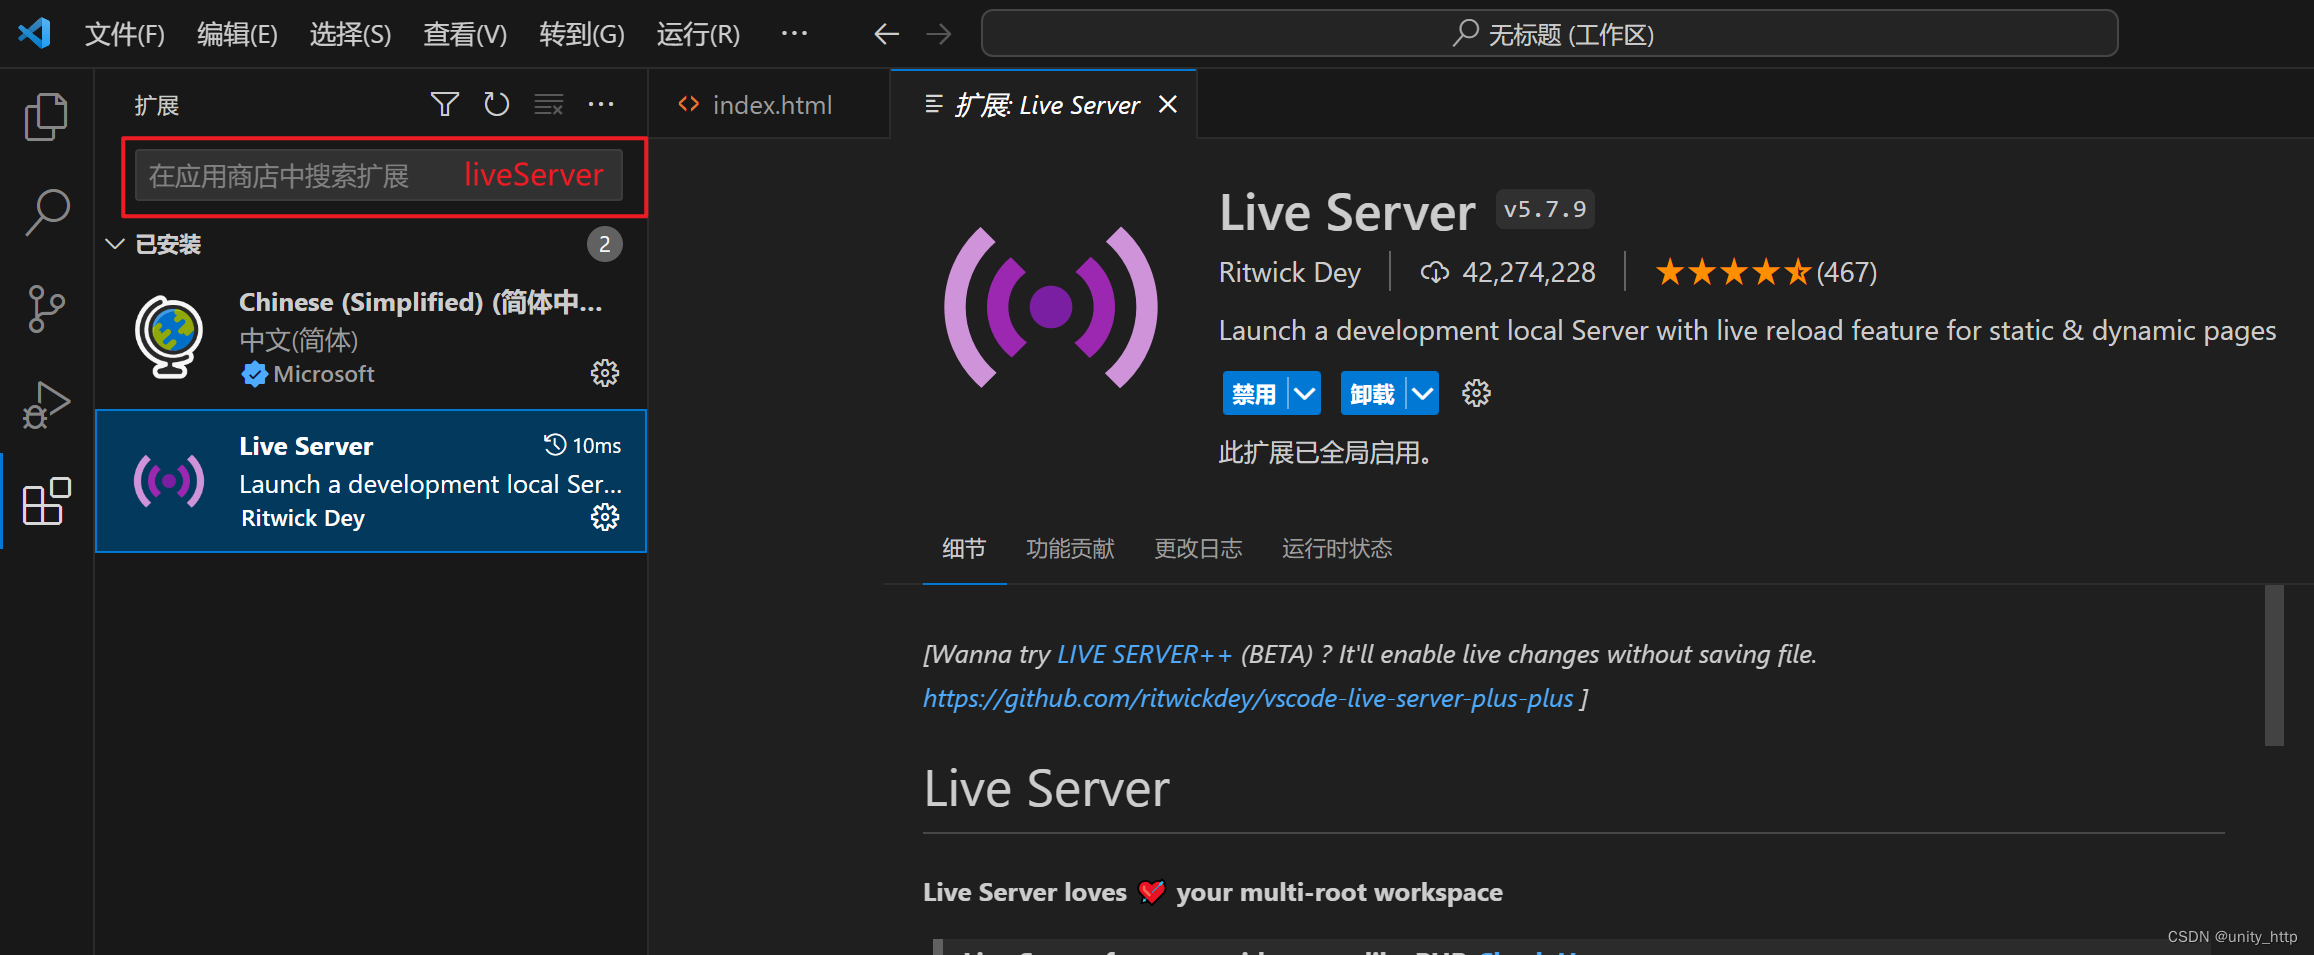Expand the 禁用 dropdown arrow
Viewport: 2314px width, 955px height.
1304,393
